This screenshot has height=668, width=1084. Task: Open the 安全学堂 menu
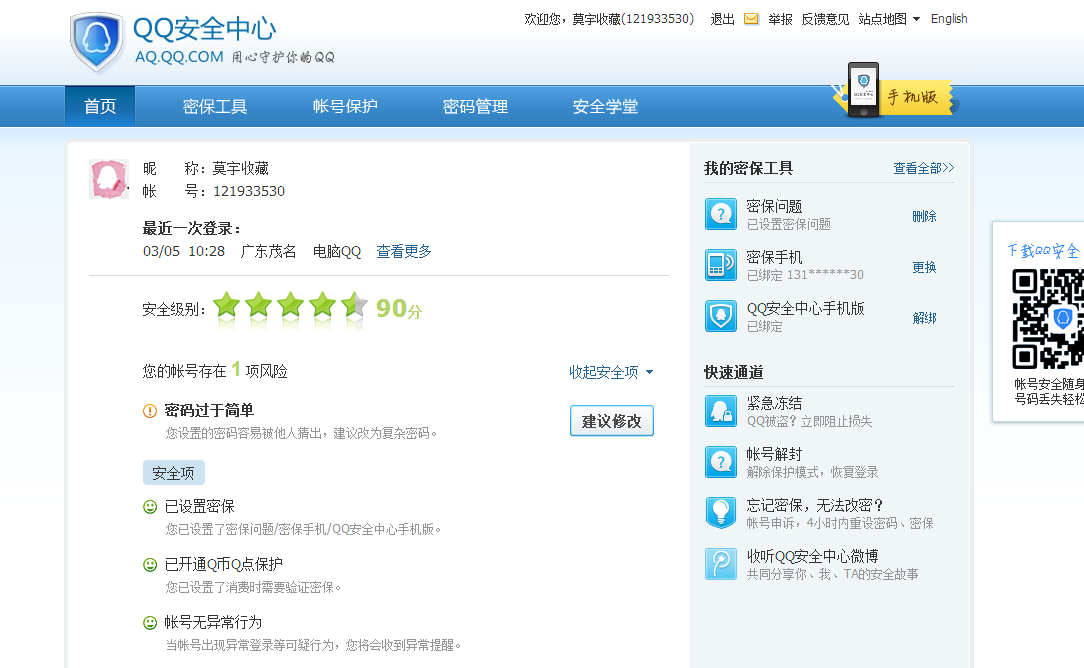click(x=605, y=106)
